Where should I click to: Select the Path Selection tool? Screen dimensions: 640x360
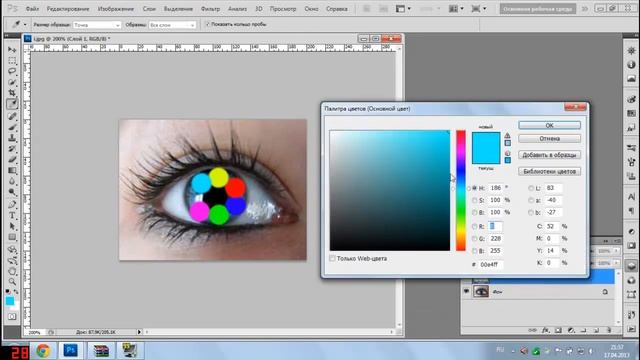click(x=12, y=226)
